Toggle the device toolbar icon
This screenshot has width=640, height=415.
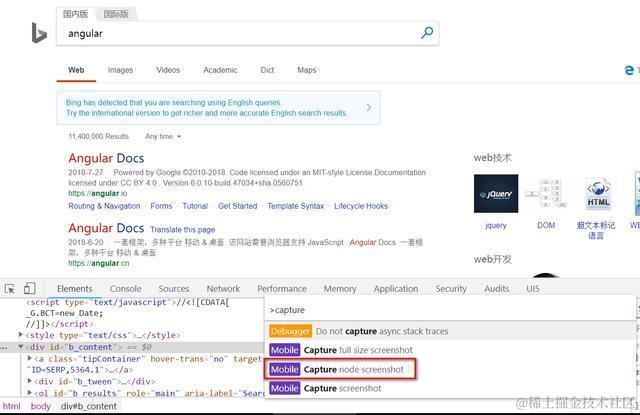[x=29, y=289]
